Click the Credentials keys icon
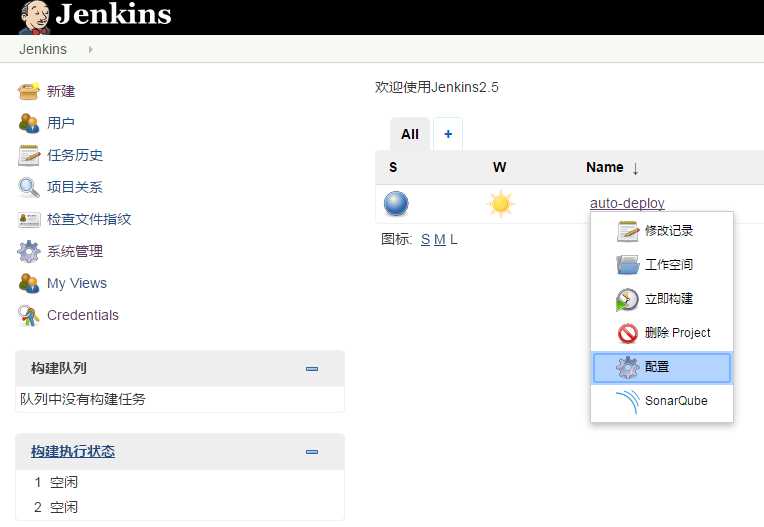The width and height of the screenshot is (764, 527). 28,316
